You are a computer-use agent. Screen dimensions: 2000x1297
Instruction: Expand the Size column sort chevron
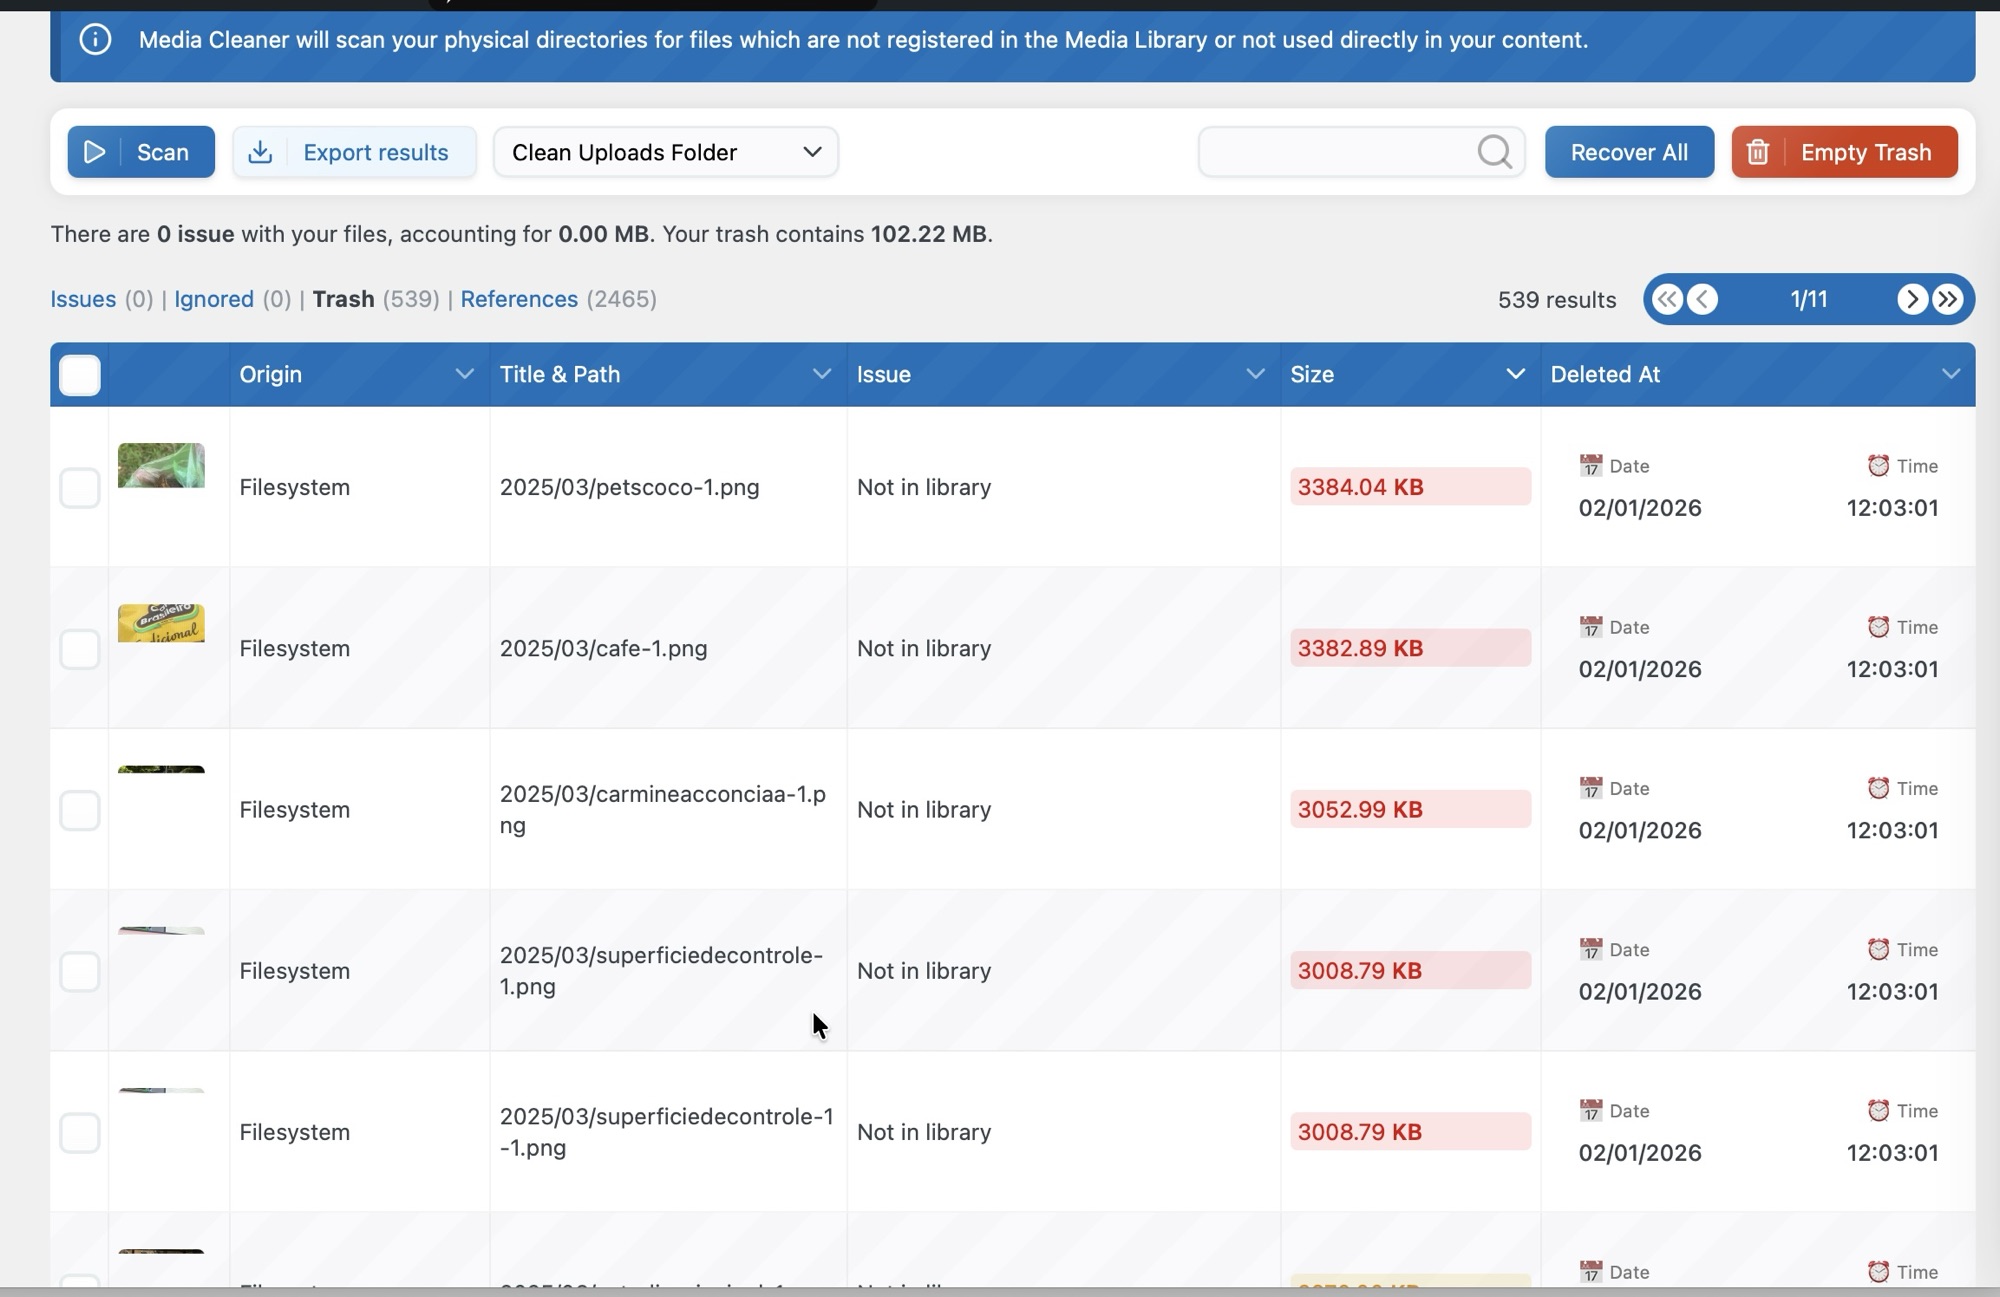click(1515, 374)
